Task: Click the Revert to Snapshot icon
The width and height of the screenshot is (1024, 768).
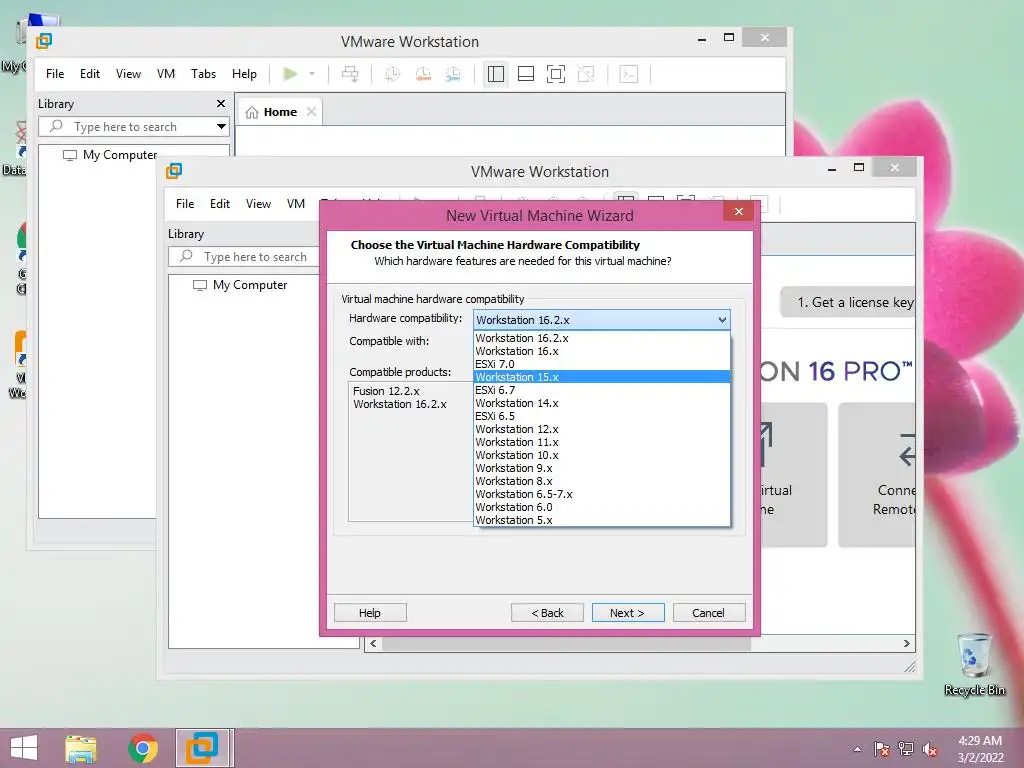Action: click(x=423, y=74)
